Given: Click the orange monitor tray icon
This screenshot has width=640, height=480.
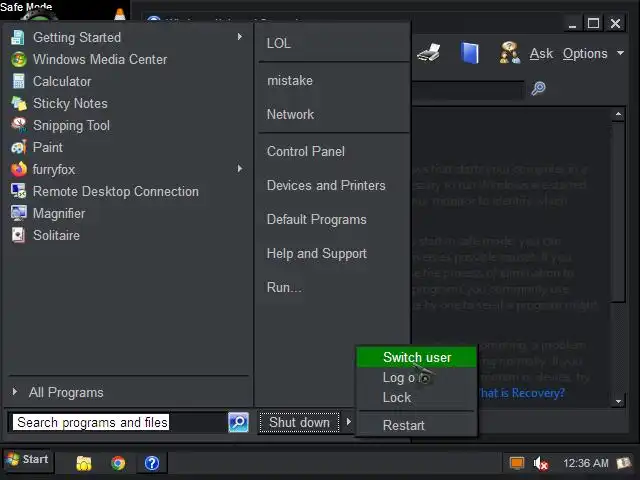Looking at the screenshot, I should pos(517,463).
